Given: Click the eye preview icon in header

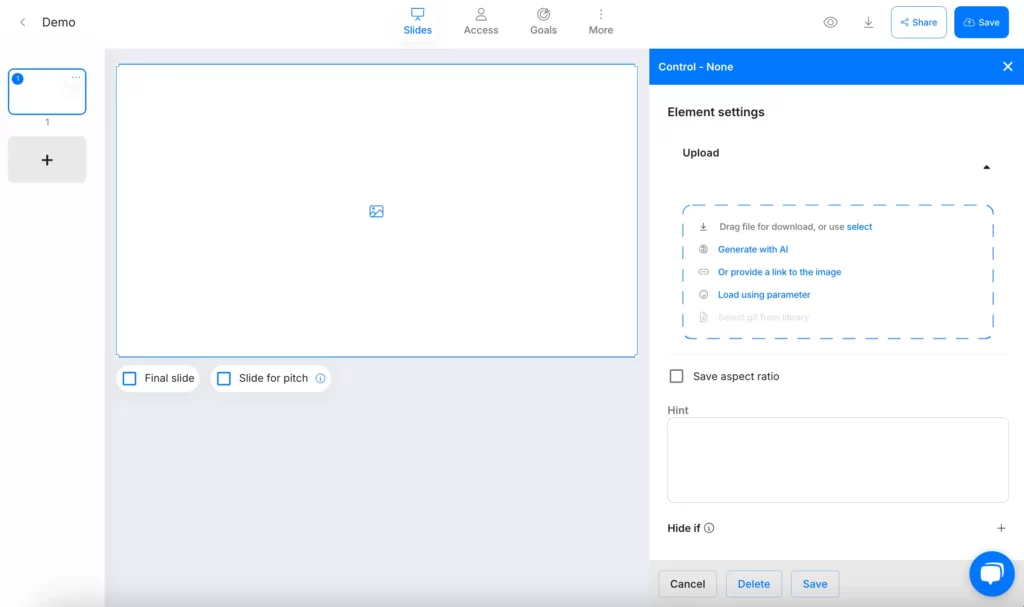Looking at the screenshot, I should [x=830, y=22].
